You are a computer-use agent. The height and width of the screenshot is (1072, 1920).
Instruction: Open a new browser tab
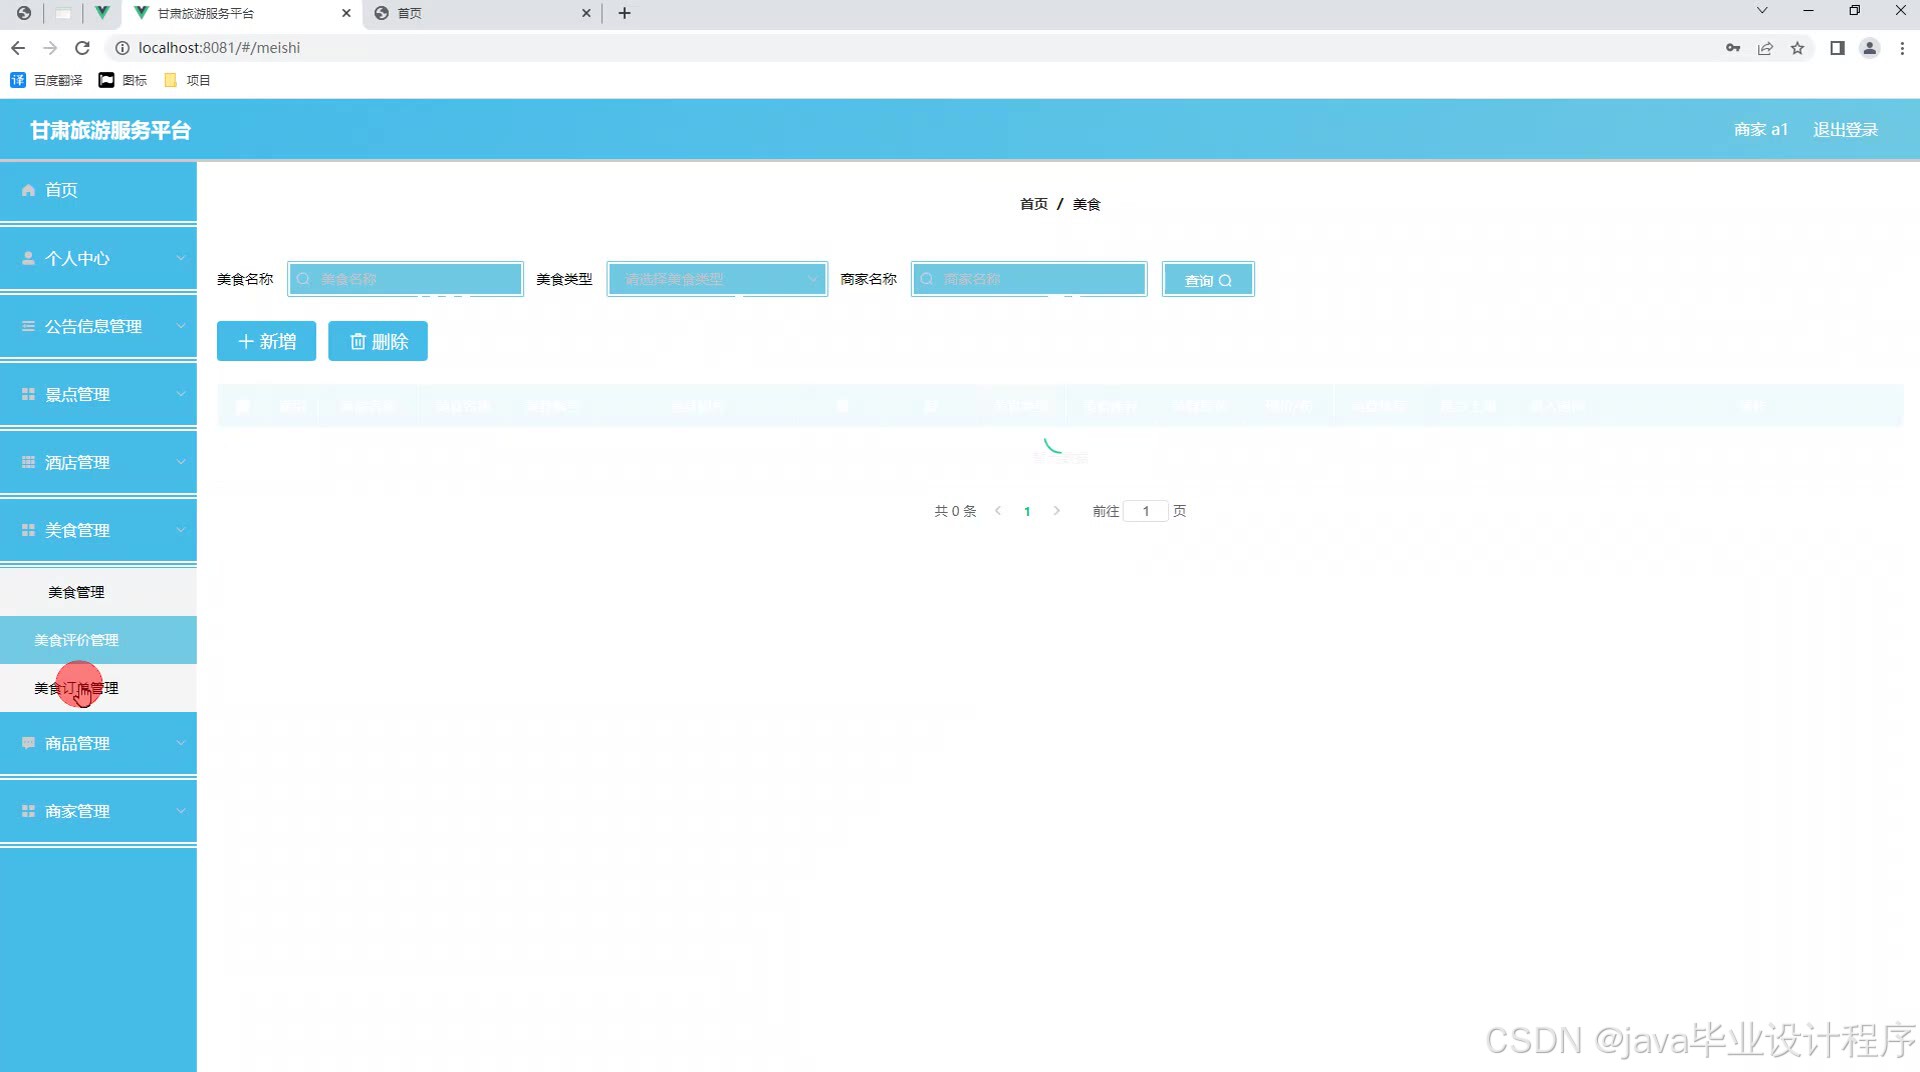[x=624, y=13]
